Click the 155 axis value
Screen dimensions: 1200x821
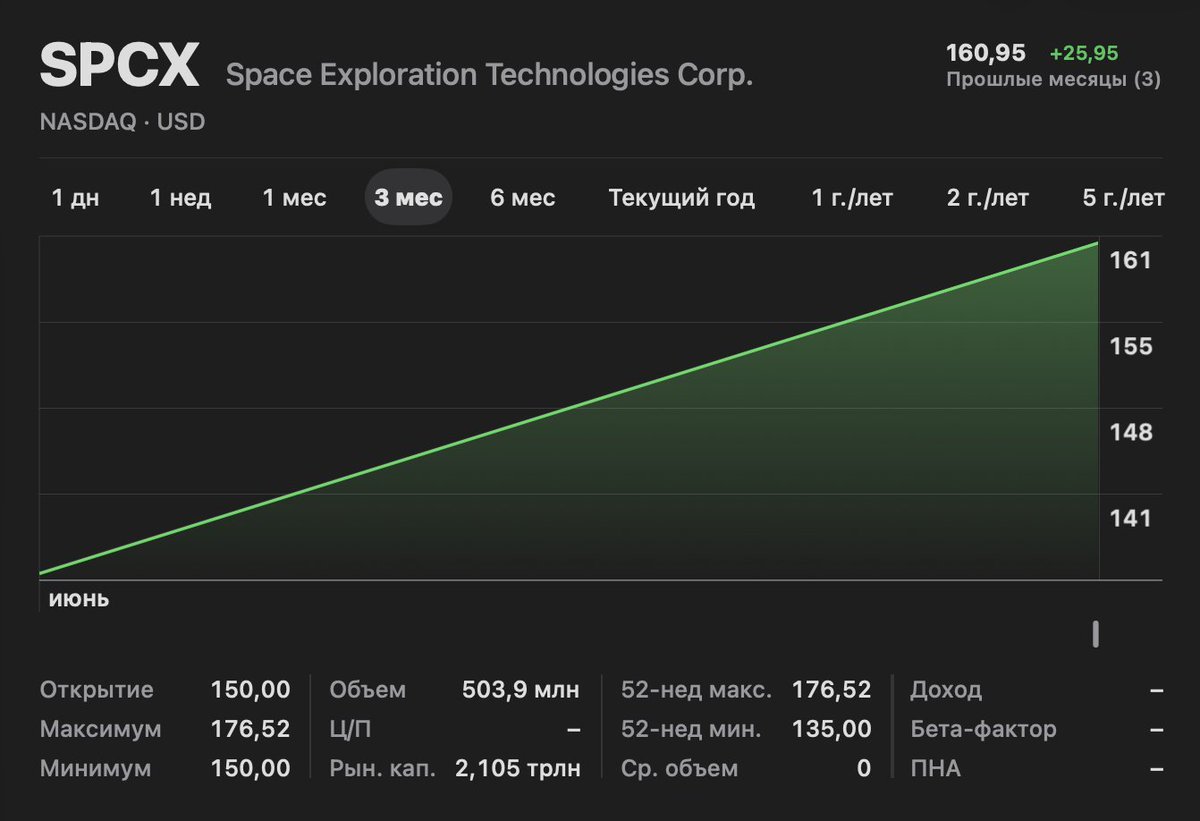[1131, 346]
